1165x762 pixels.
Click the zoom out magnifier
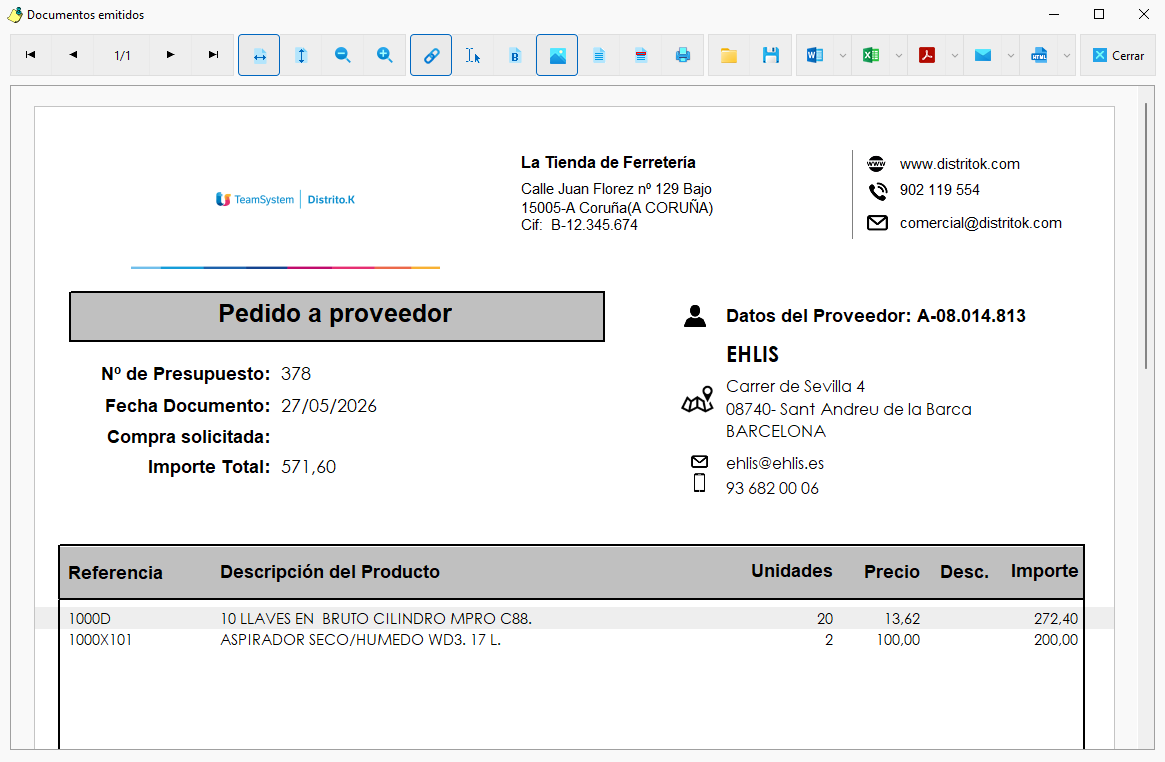(x=343, y=55)
